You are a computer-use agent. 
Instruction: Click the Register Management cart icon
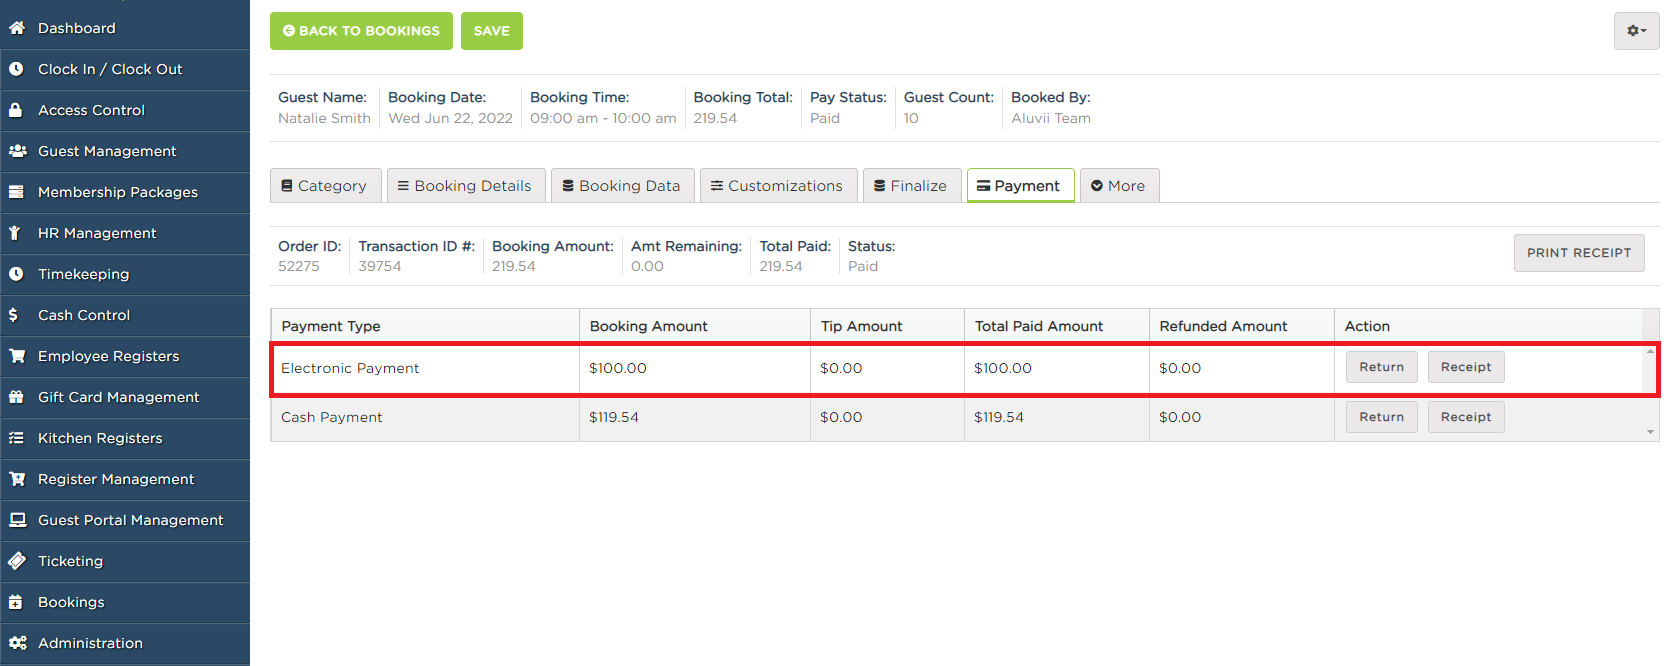coord(17,479)
